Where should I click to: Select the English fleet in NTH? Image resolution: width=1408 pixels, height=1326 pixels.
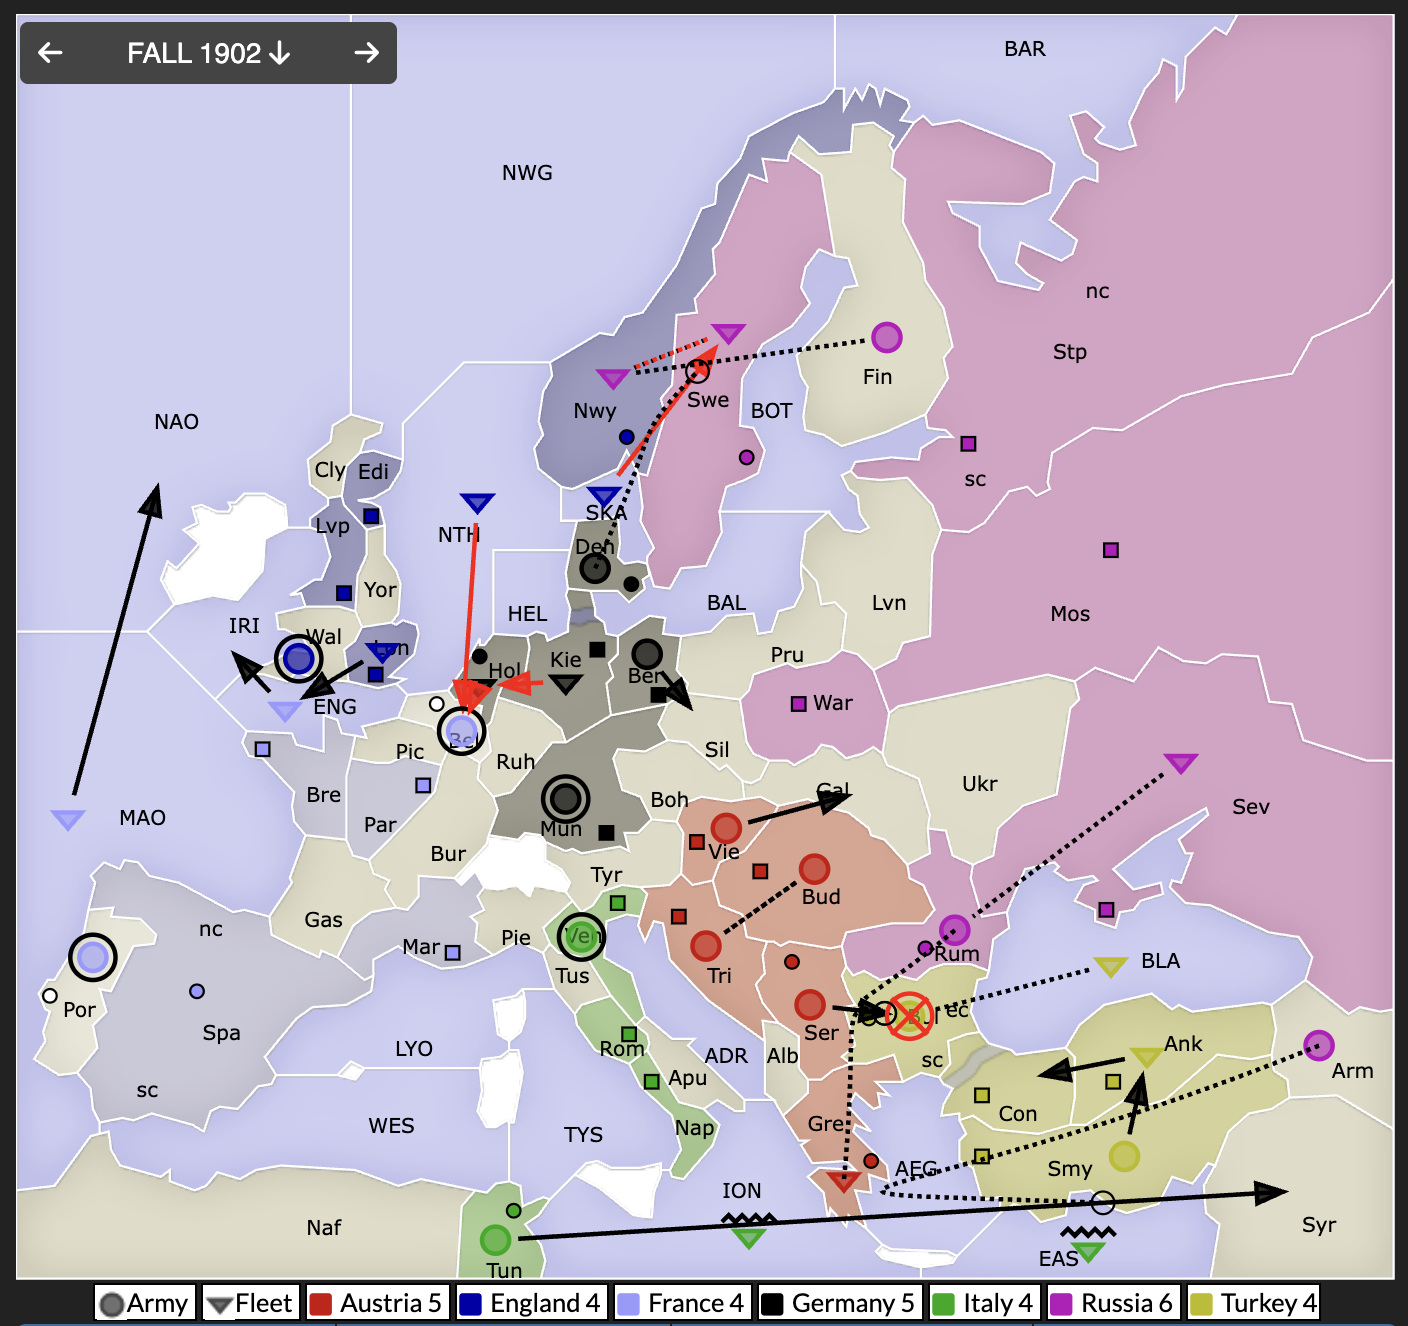coord(477,503)
